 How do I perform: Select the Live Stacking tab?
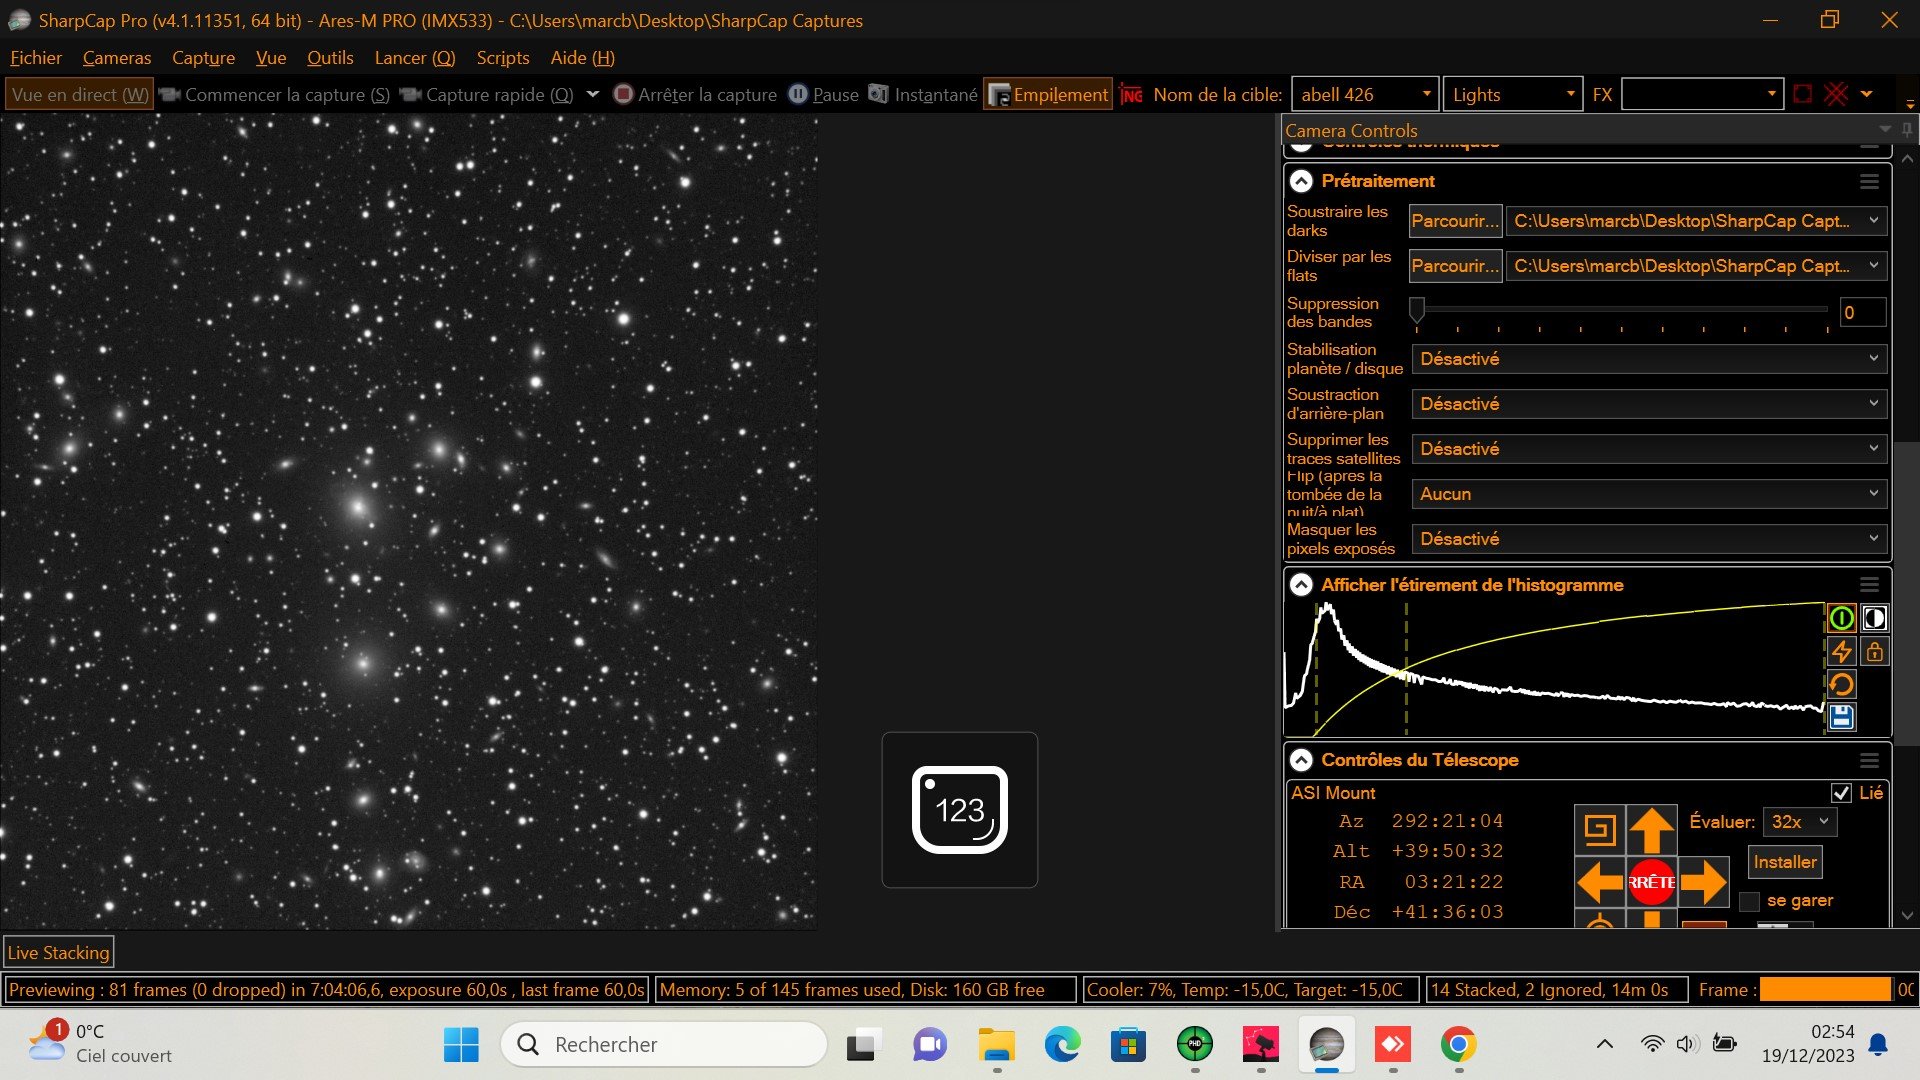59,953
